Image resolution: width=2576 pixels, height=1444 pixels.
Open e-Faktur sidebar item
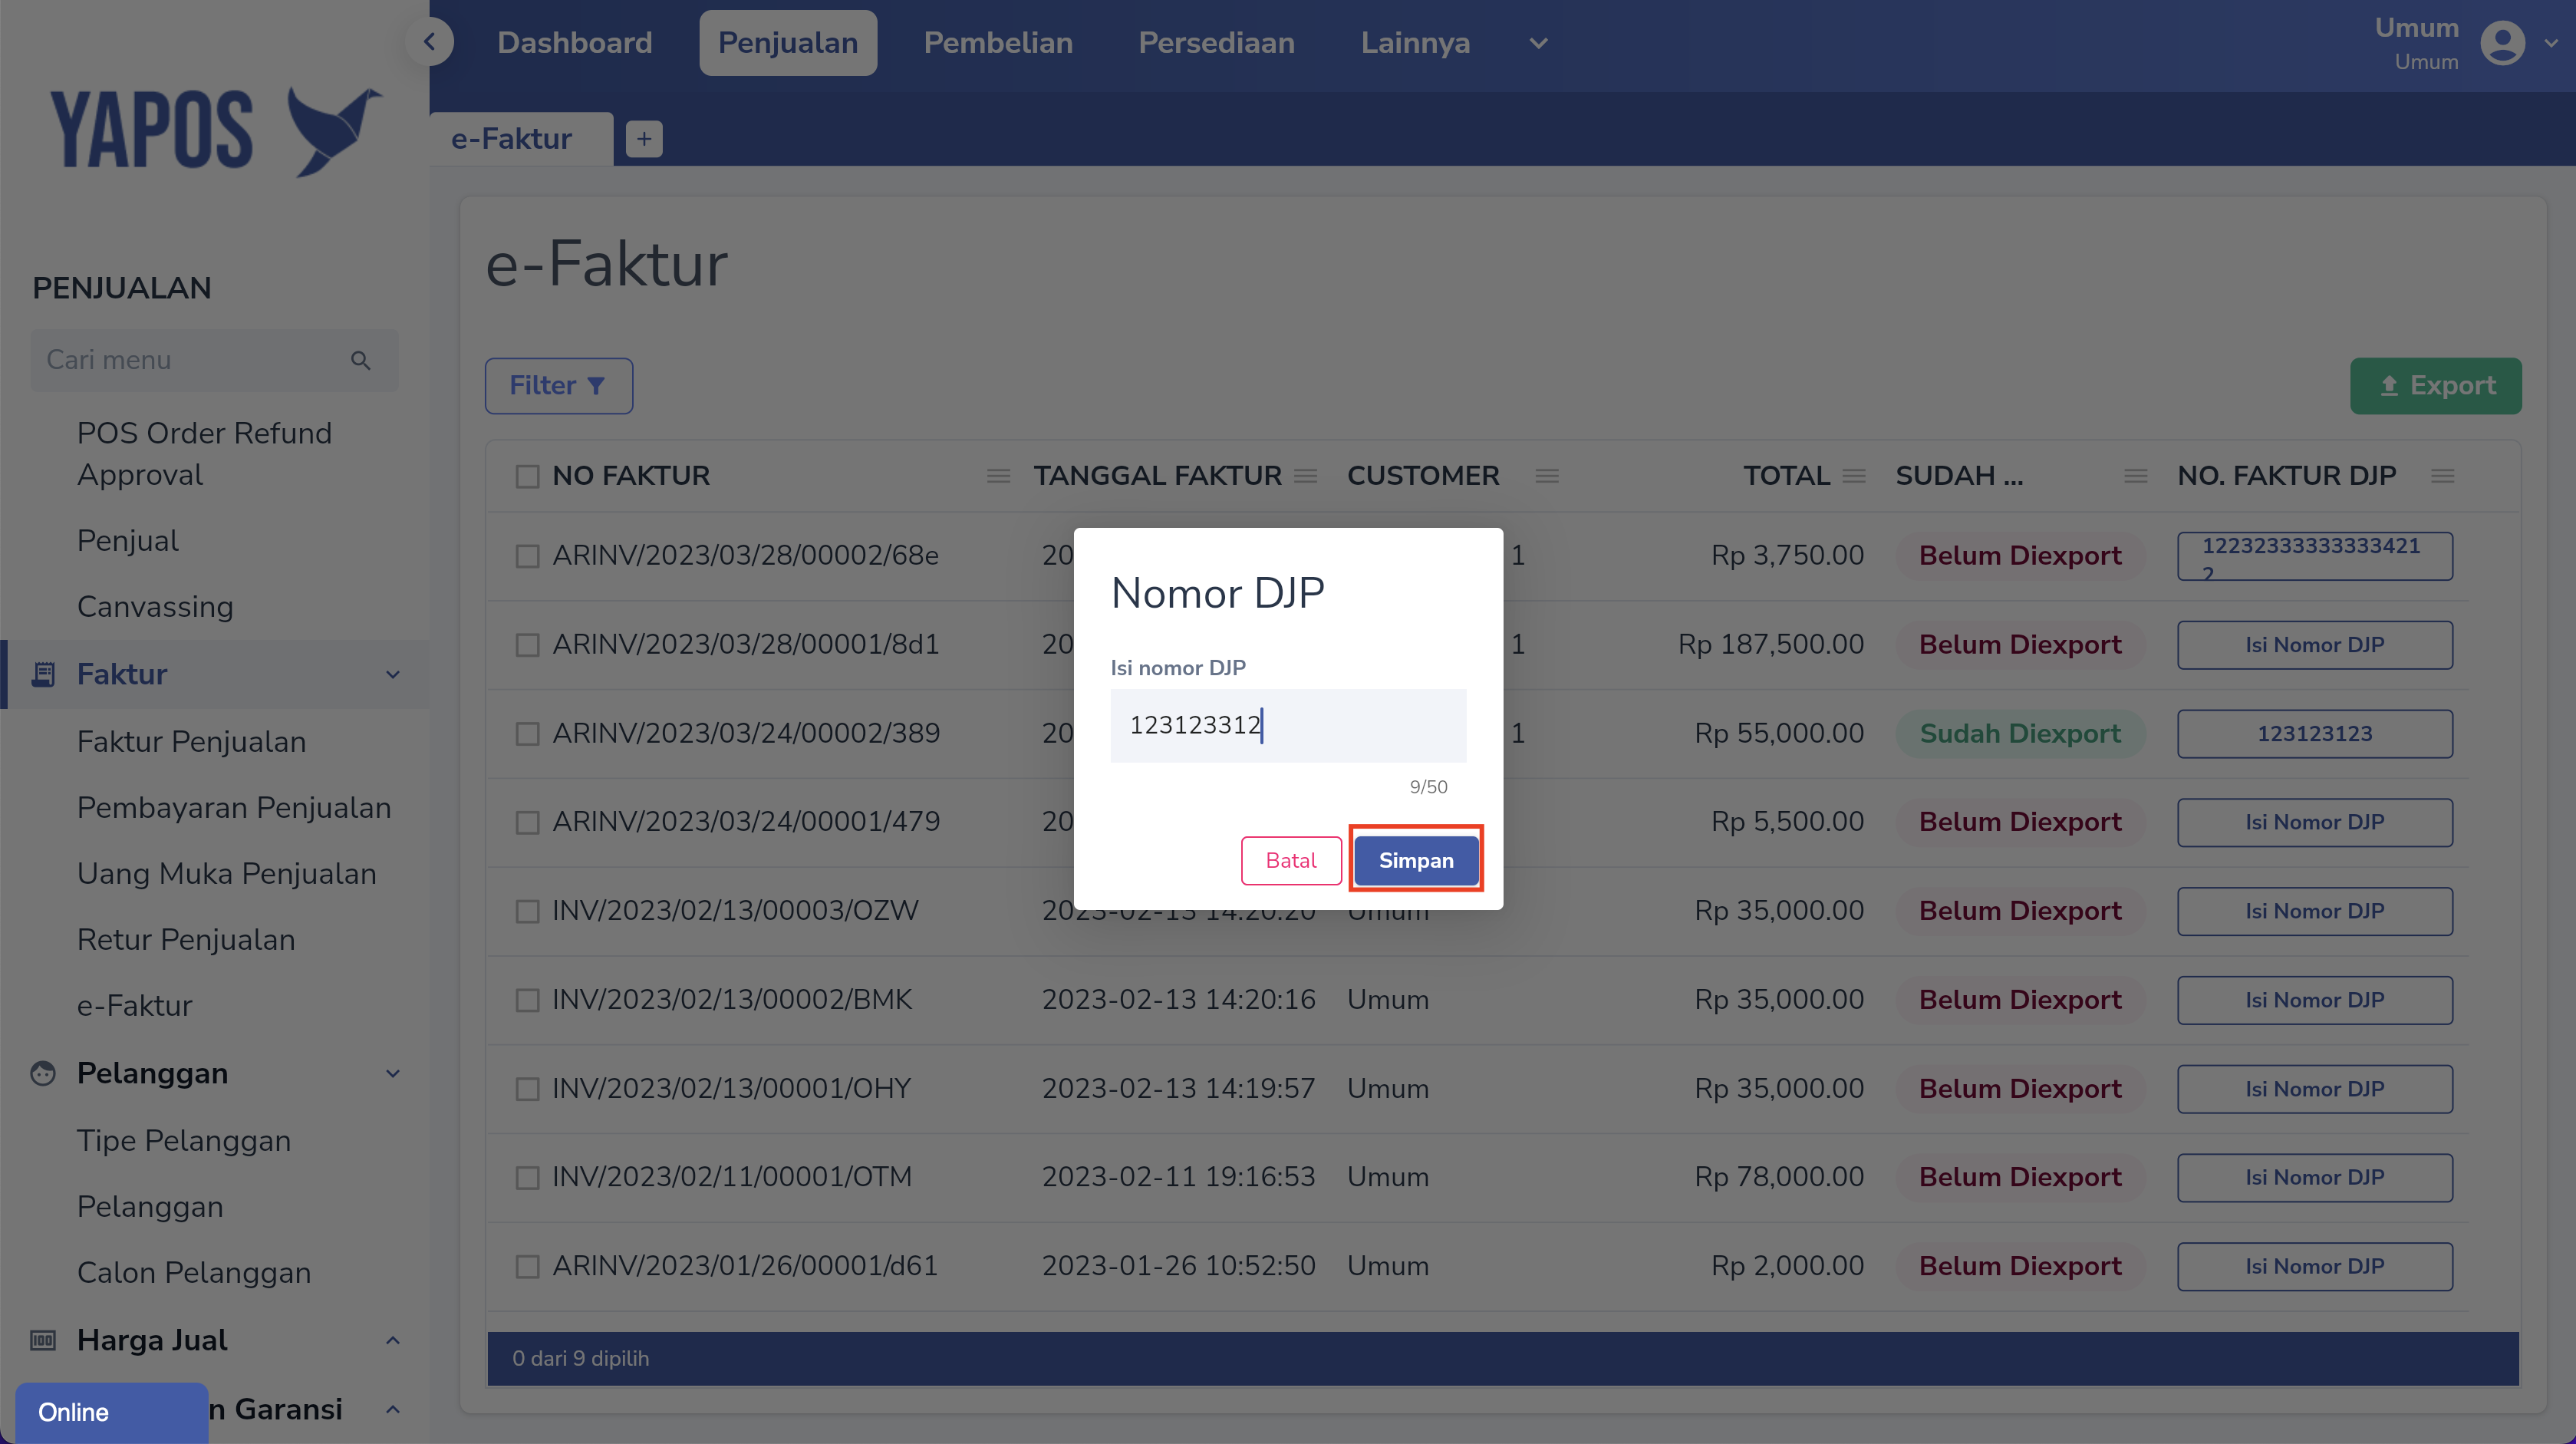pyautogui.click(x=135, y=1006)
